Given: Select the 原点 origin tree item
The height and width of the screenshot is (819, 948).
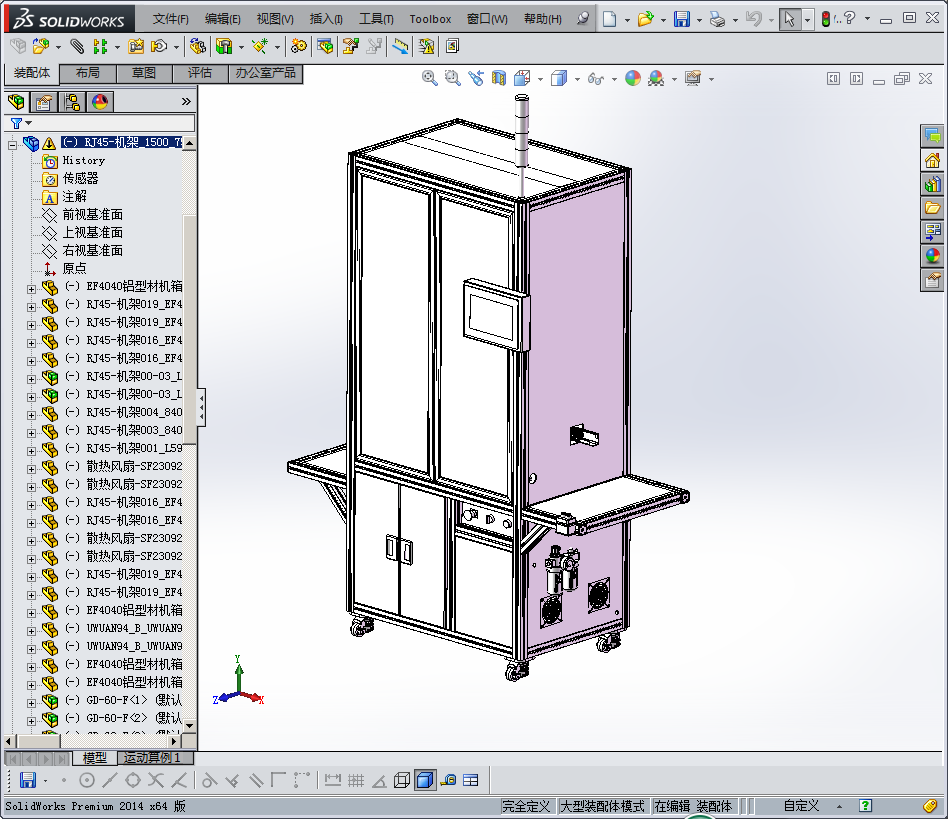Looking at the screenshot, I should point(74,268).
